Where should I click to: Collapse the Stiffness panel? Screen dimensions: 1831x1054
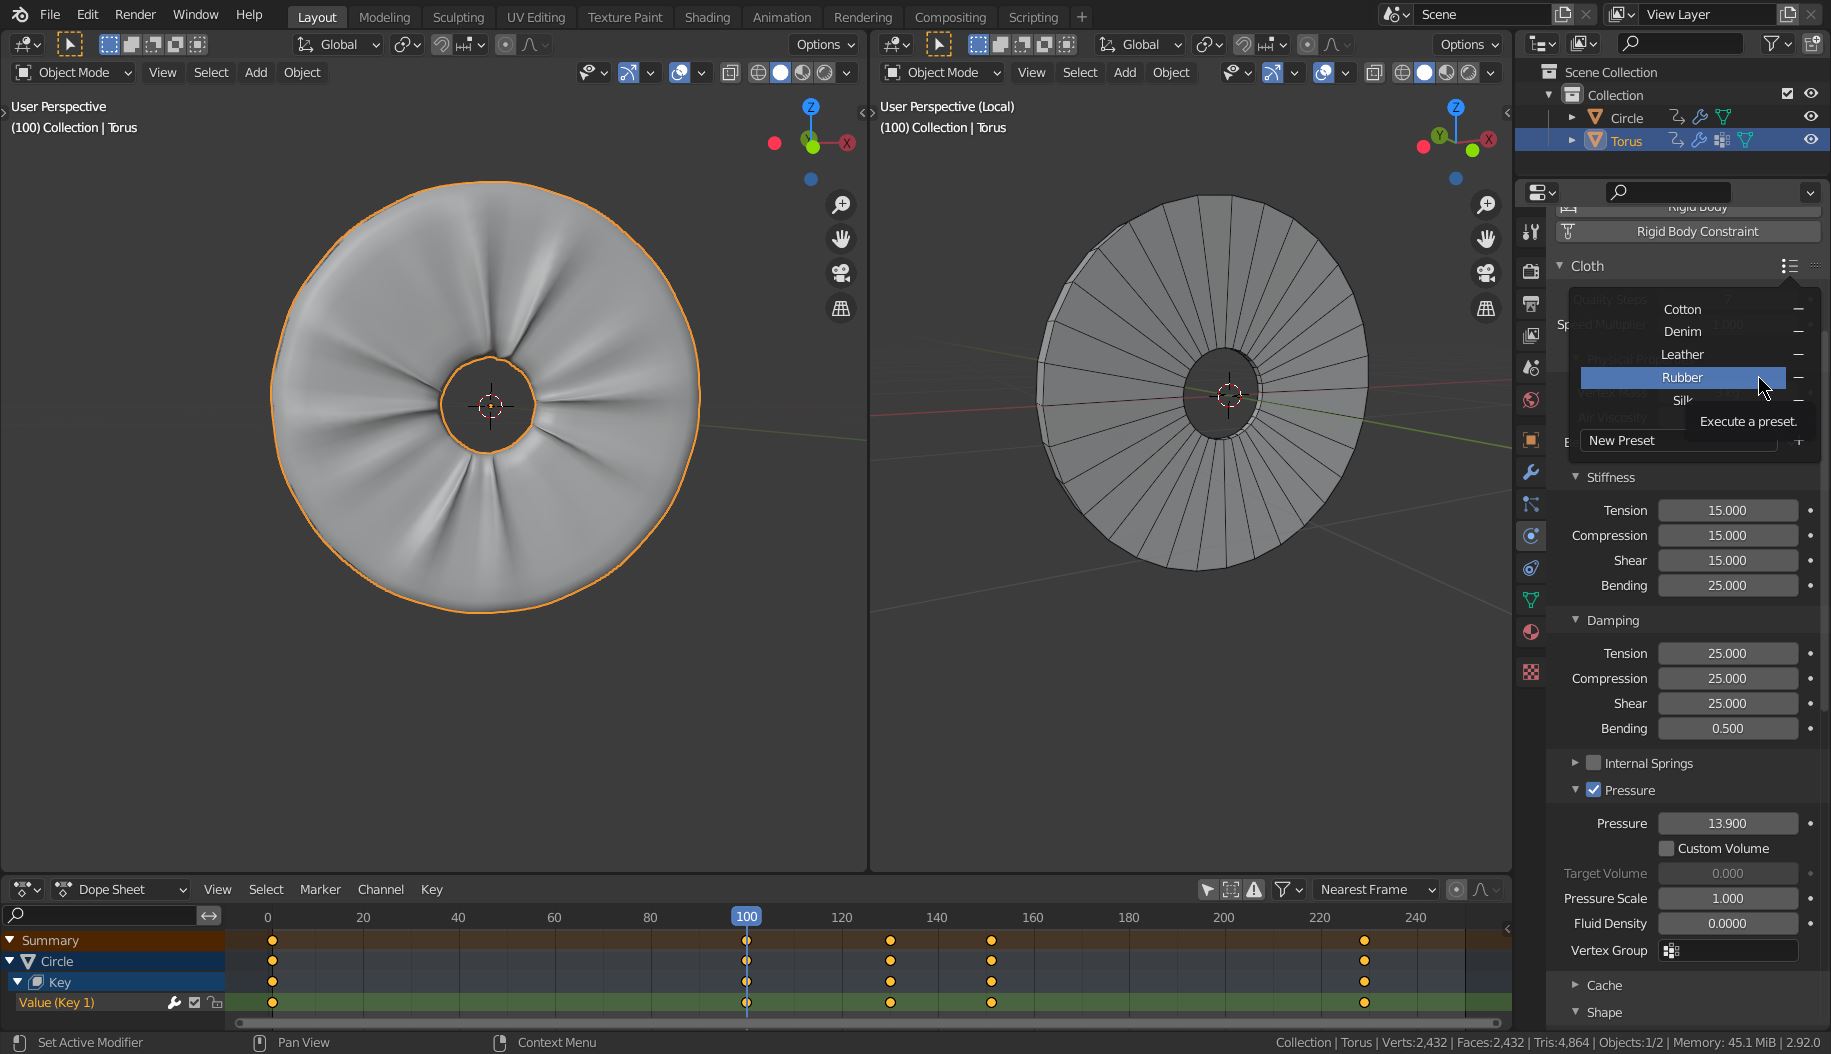coord(1575,477)
